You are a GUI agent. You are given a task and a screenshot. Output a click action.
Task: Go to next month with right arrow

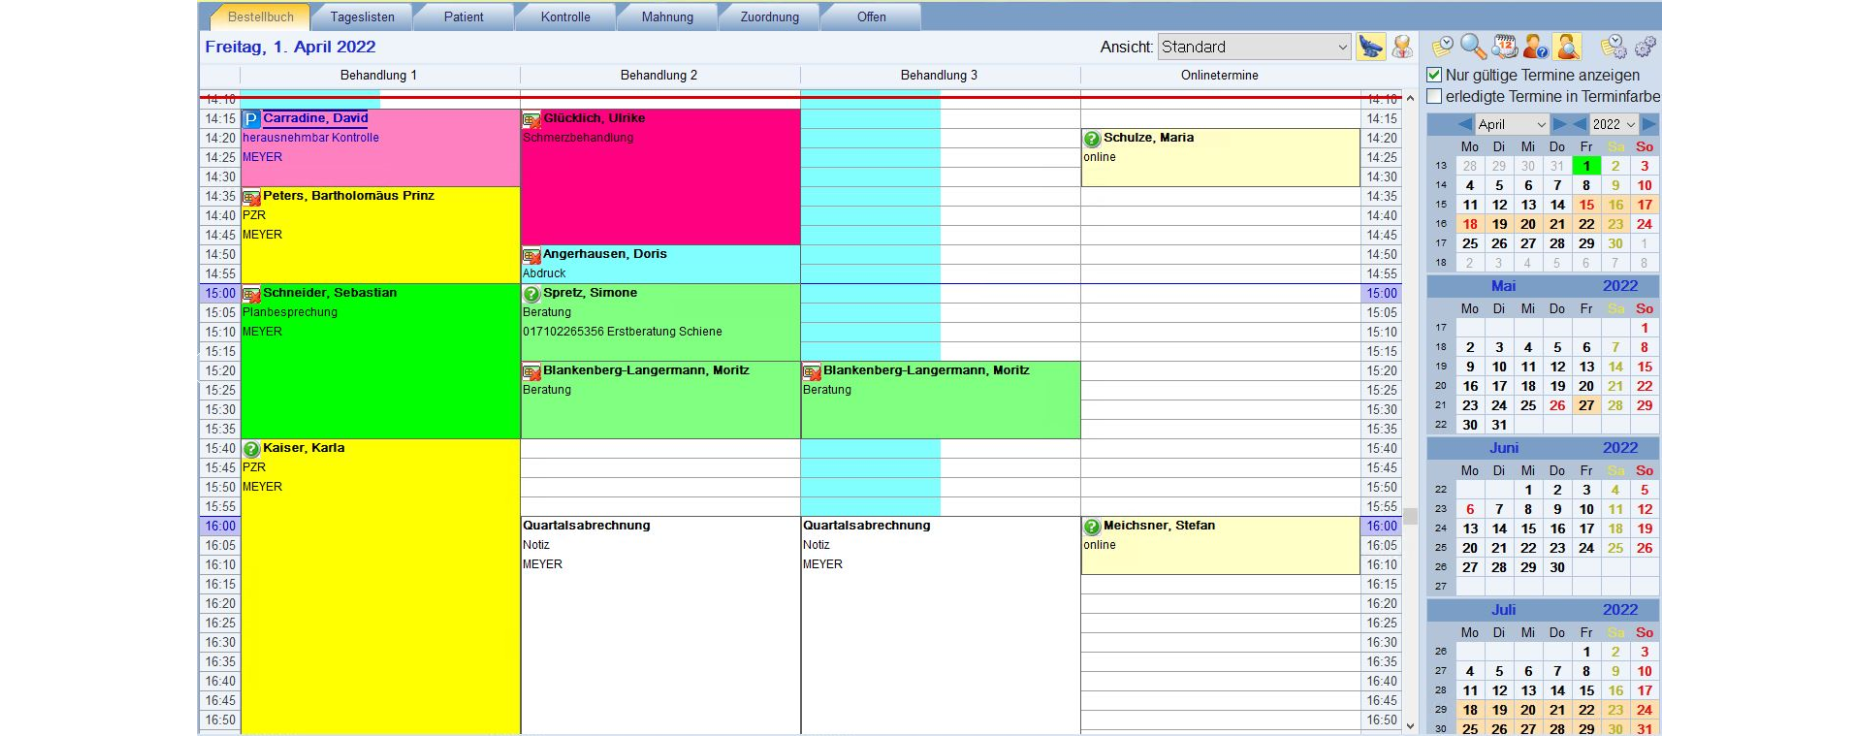pos(1559,124)
